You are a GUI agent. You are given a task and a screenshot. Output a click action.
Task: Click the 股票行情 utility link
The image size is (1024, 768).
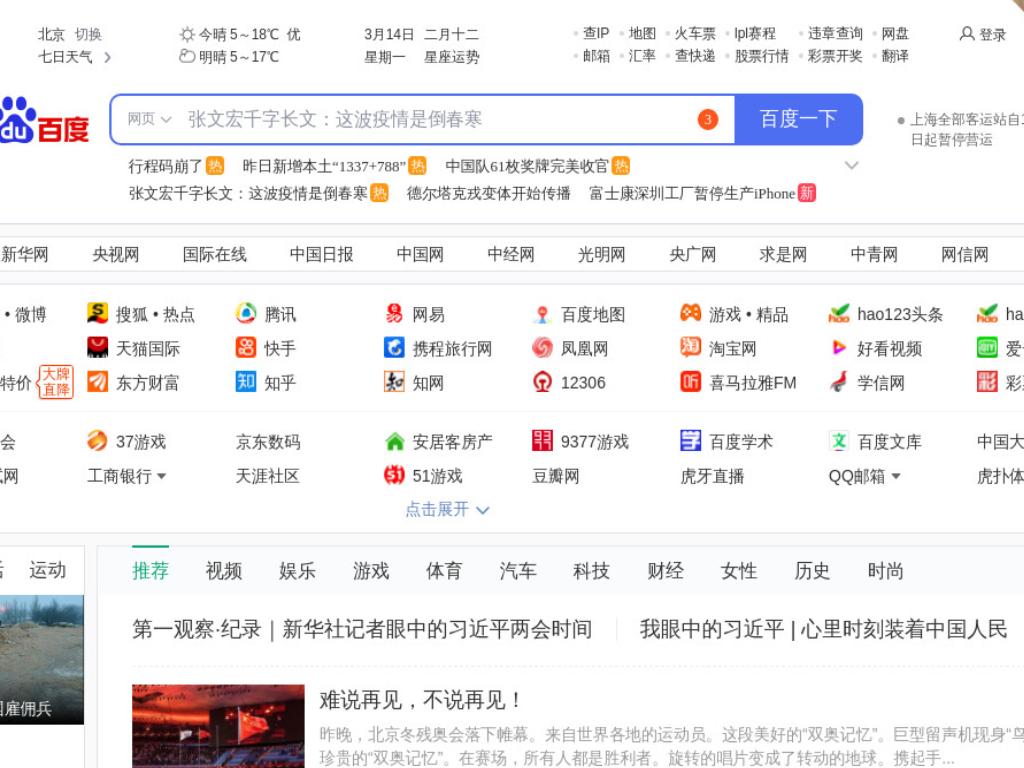pos(761,56)
